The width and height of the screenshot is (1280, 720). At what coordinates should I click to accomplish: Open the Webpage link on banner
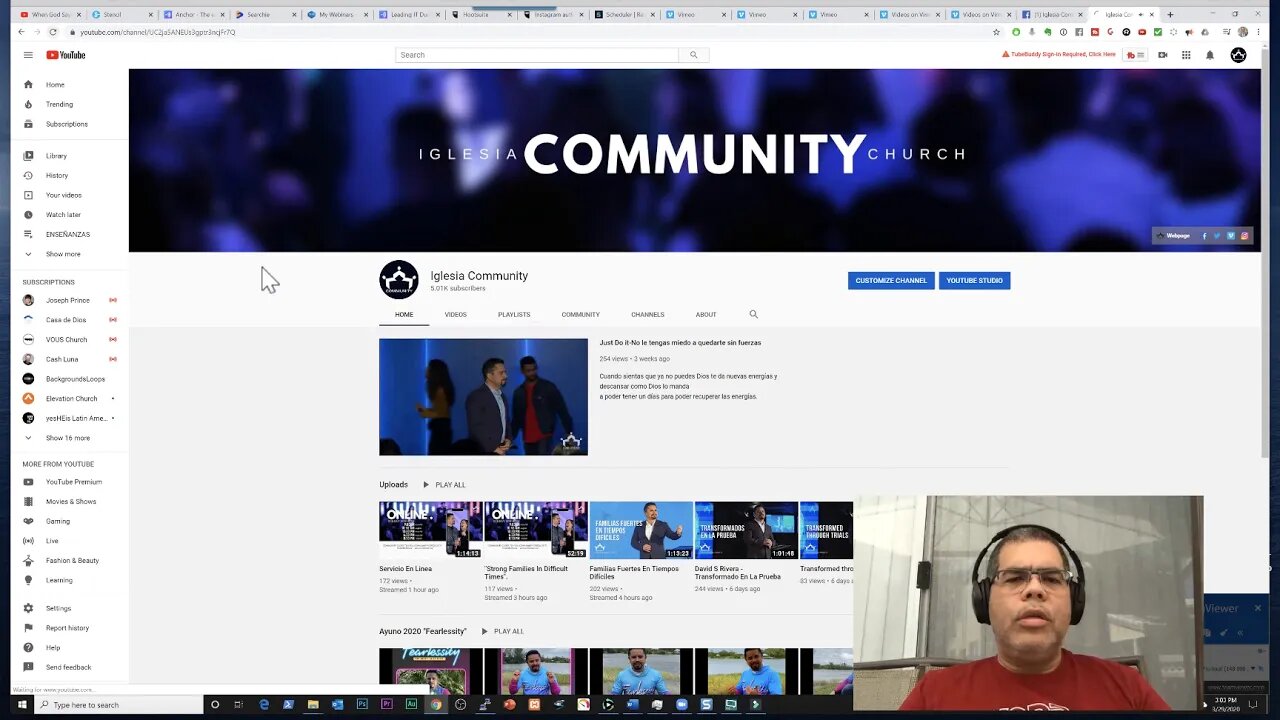point(1173,236)
